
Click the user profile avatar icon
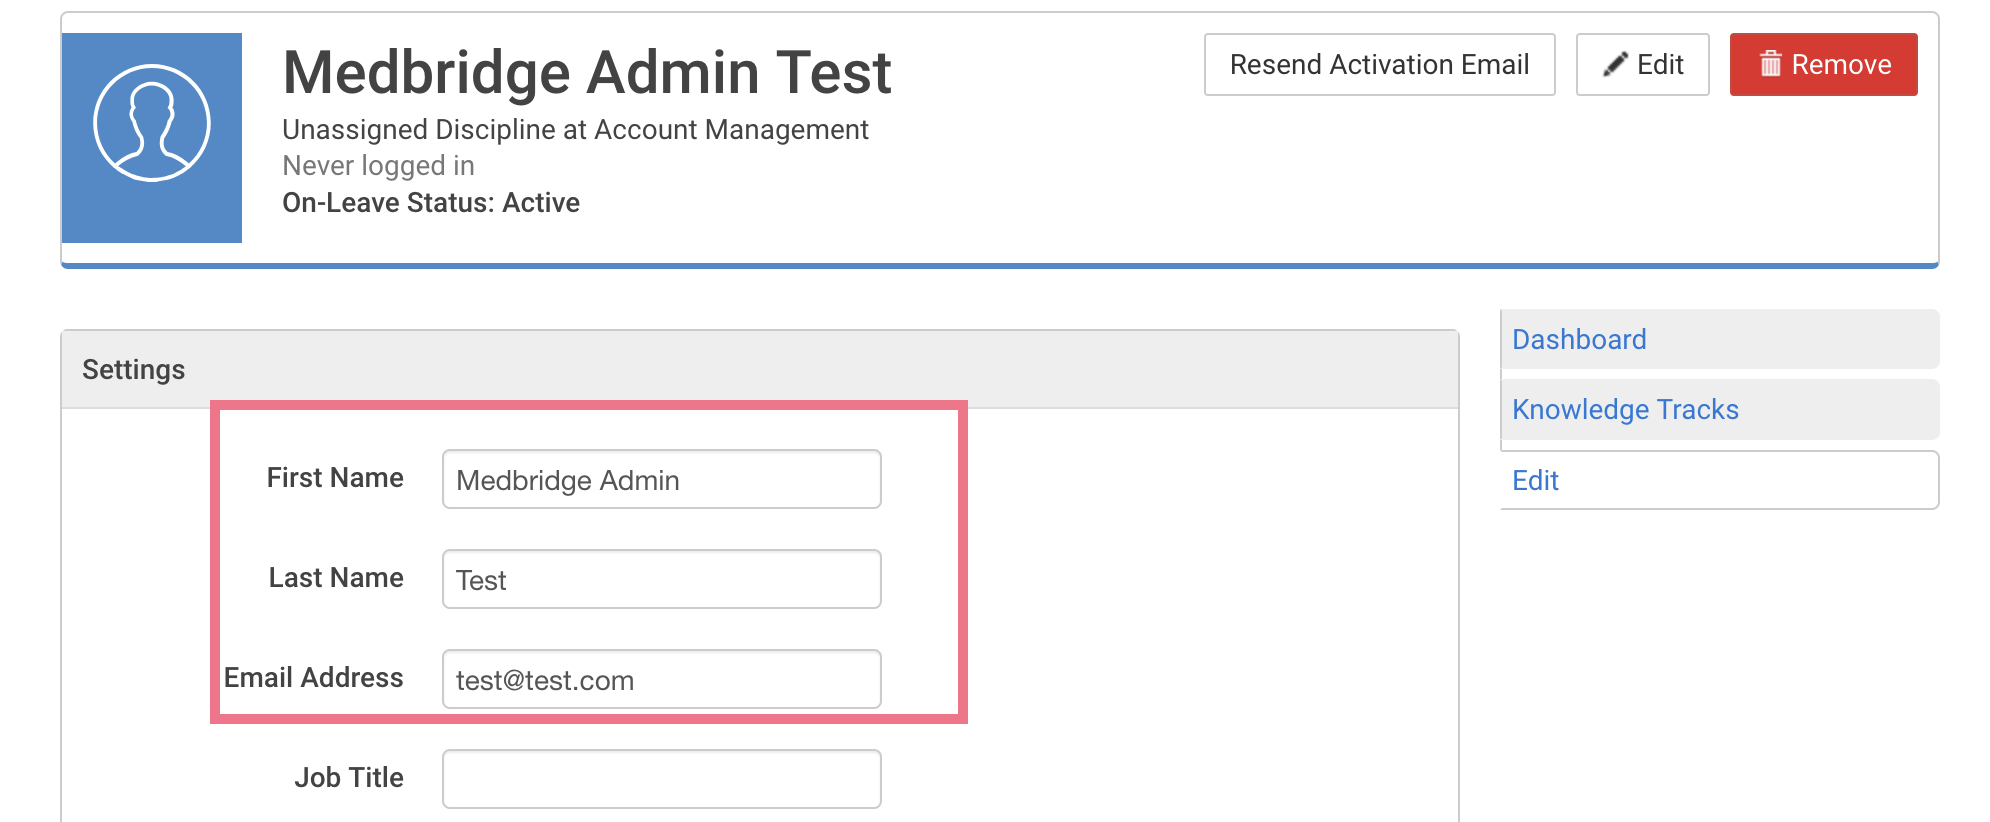152,138
